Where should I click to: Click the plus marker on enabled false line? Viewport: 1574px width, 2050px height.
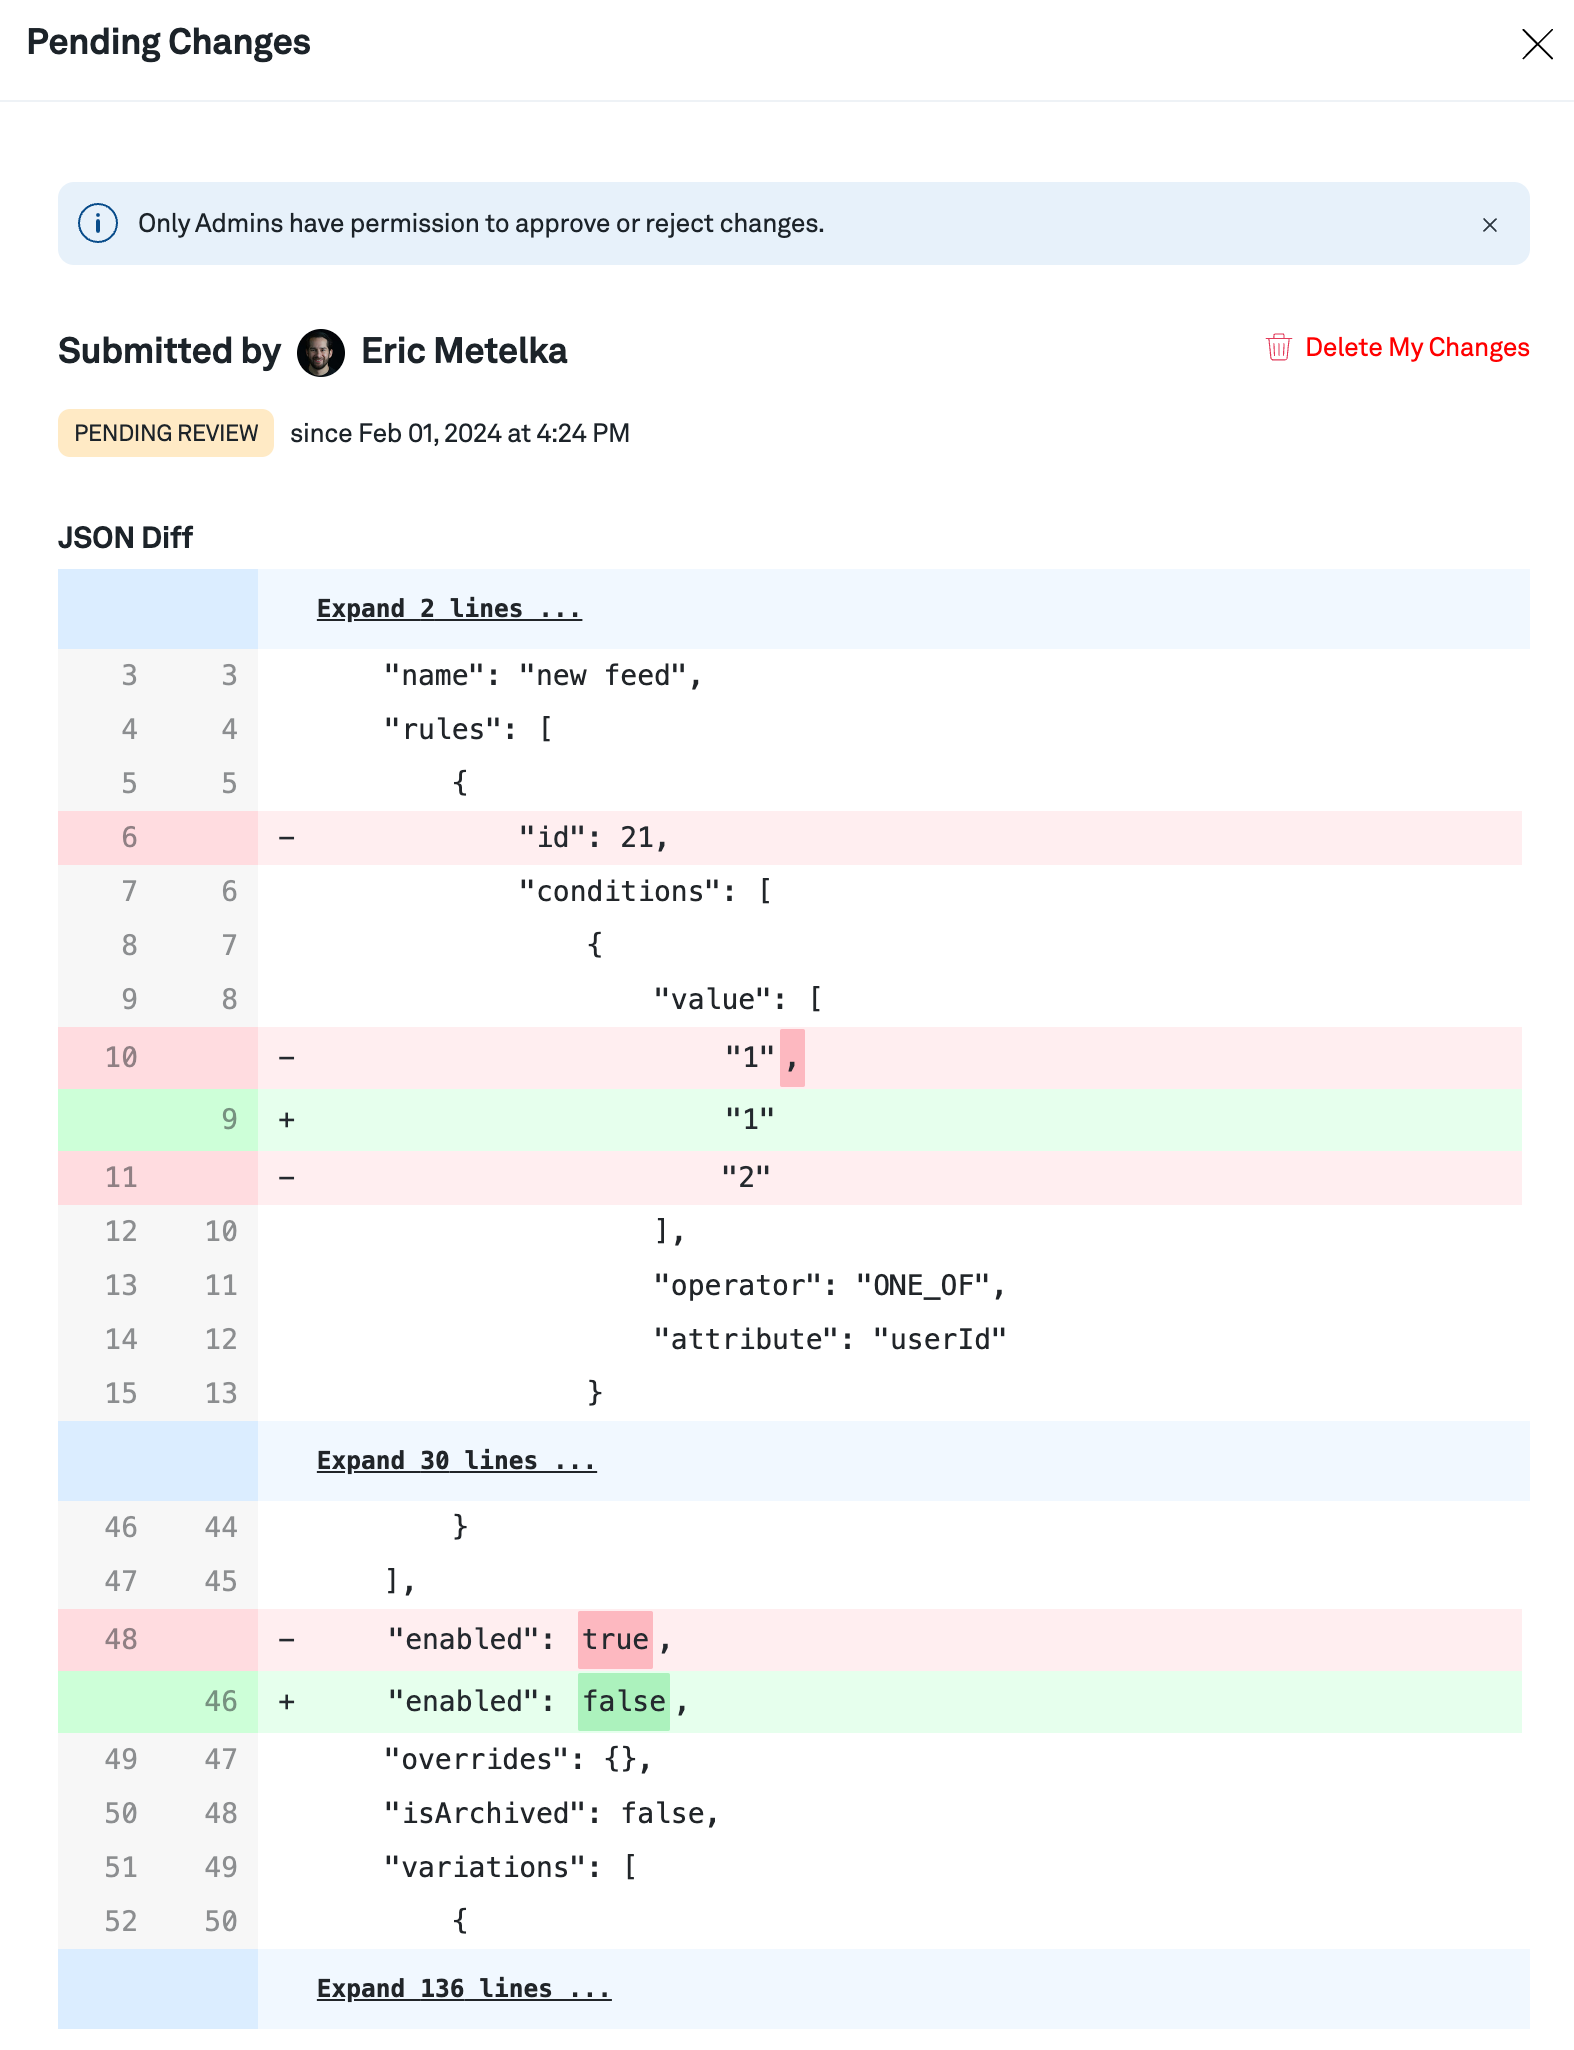tap(287, 1701)
